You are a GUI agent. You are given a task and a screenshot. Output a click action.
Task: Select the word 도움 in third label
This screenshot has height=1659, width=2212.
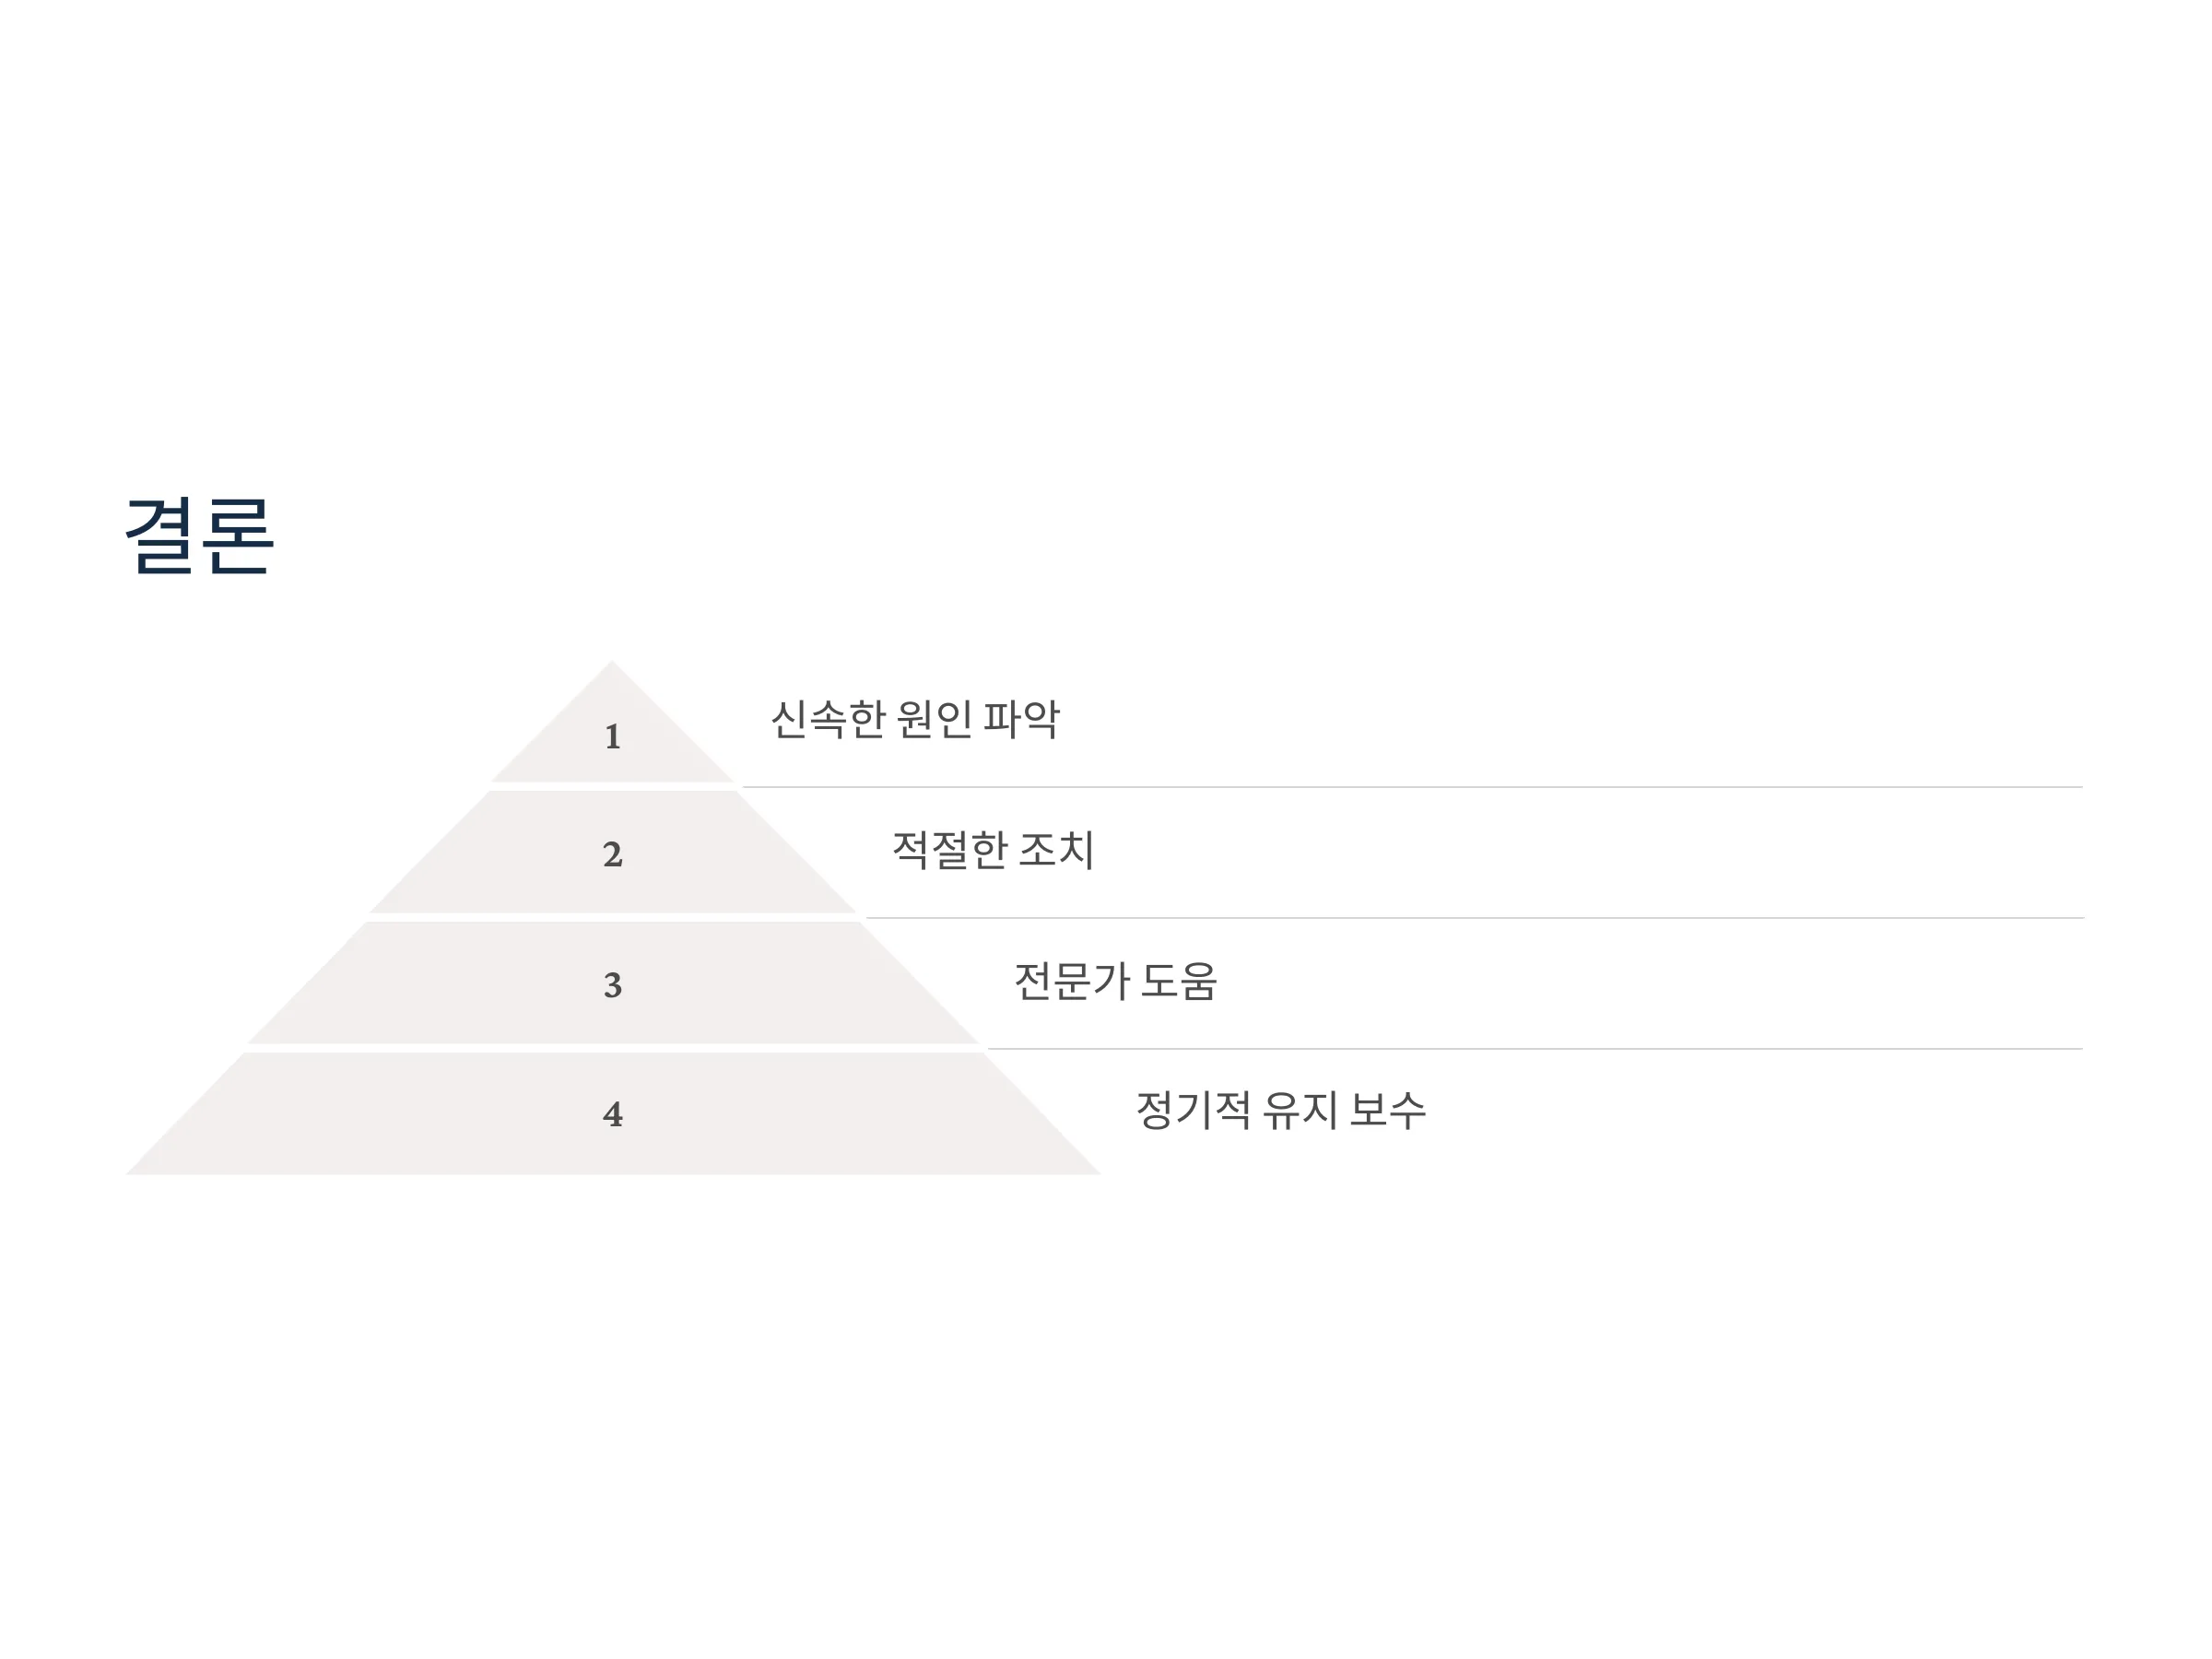(x=1179, y=981)
